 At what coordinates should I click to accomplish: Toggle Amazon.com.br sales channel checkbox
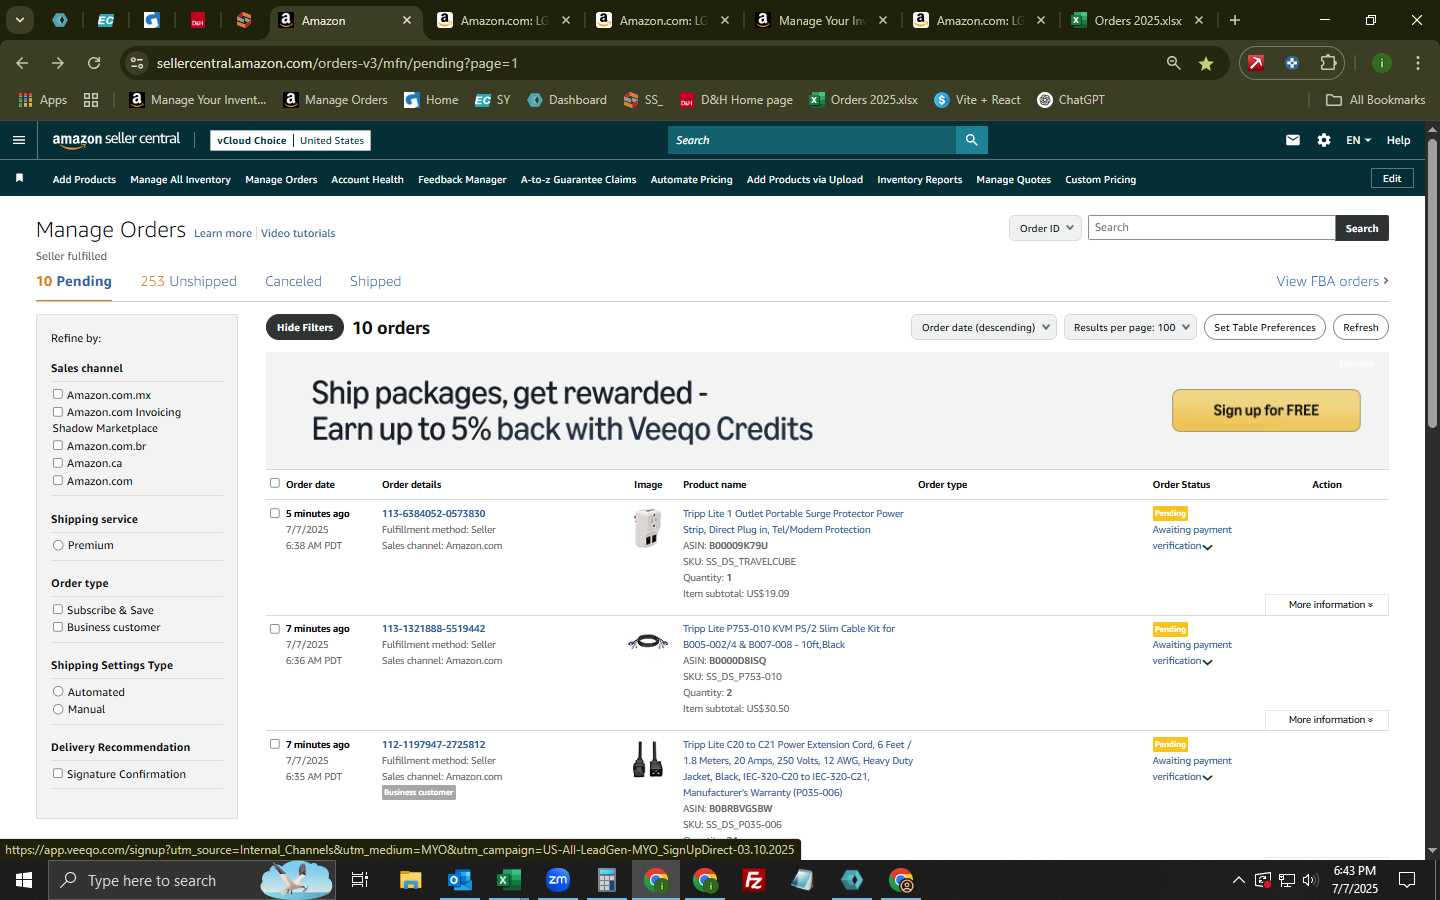(58, 445)
